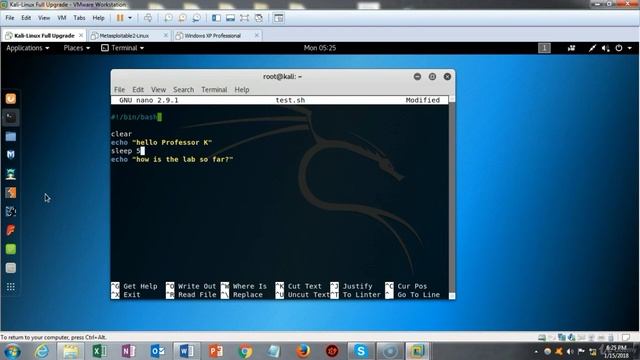
Task: Open the green notes icon in Kali dock
Action: [x=11, y=249]
